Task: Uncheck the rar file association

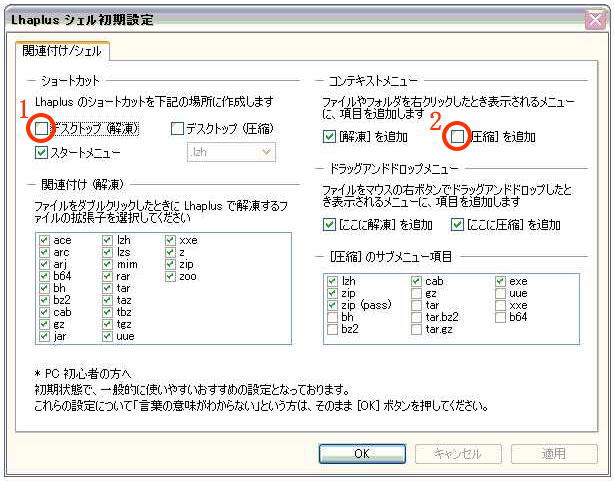Action: [x=107, y=276]
